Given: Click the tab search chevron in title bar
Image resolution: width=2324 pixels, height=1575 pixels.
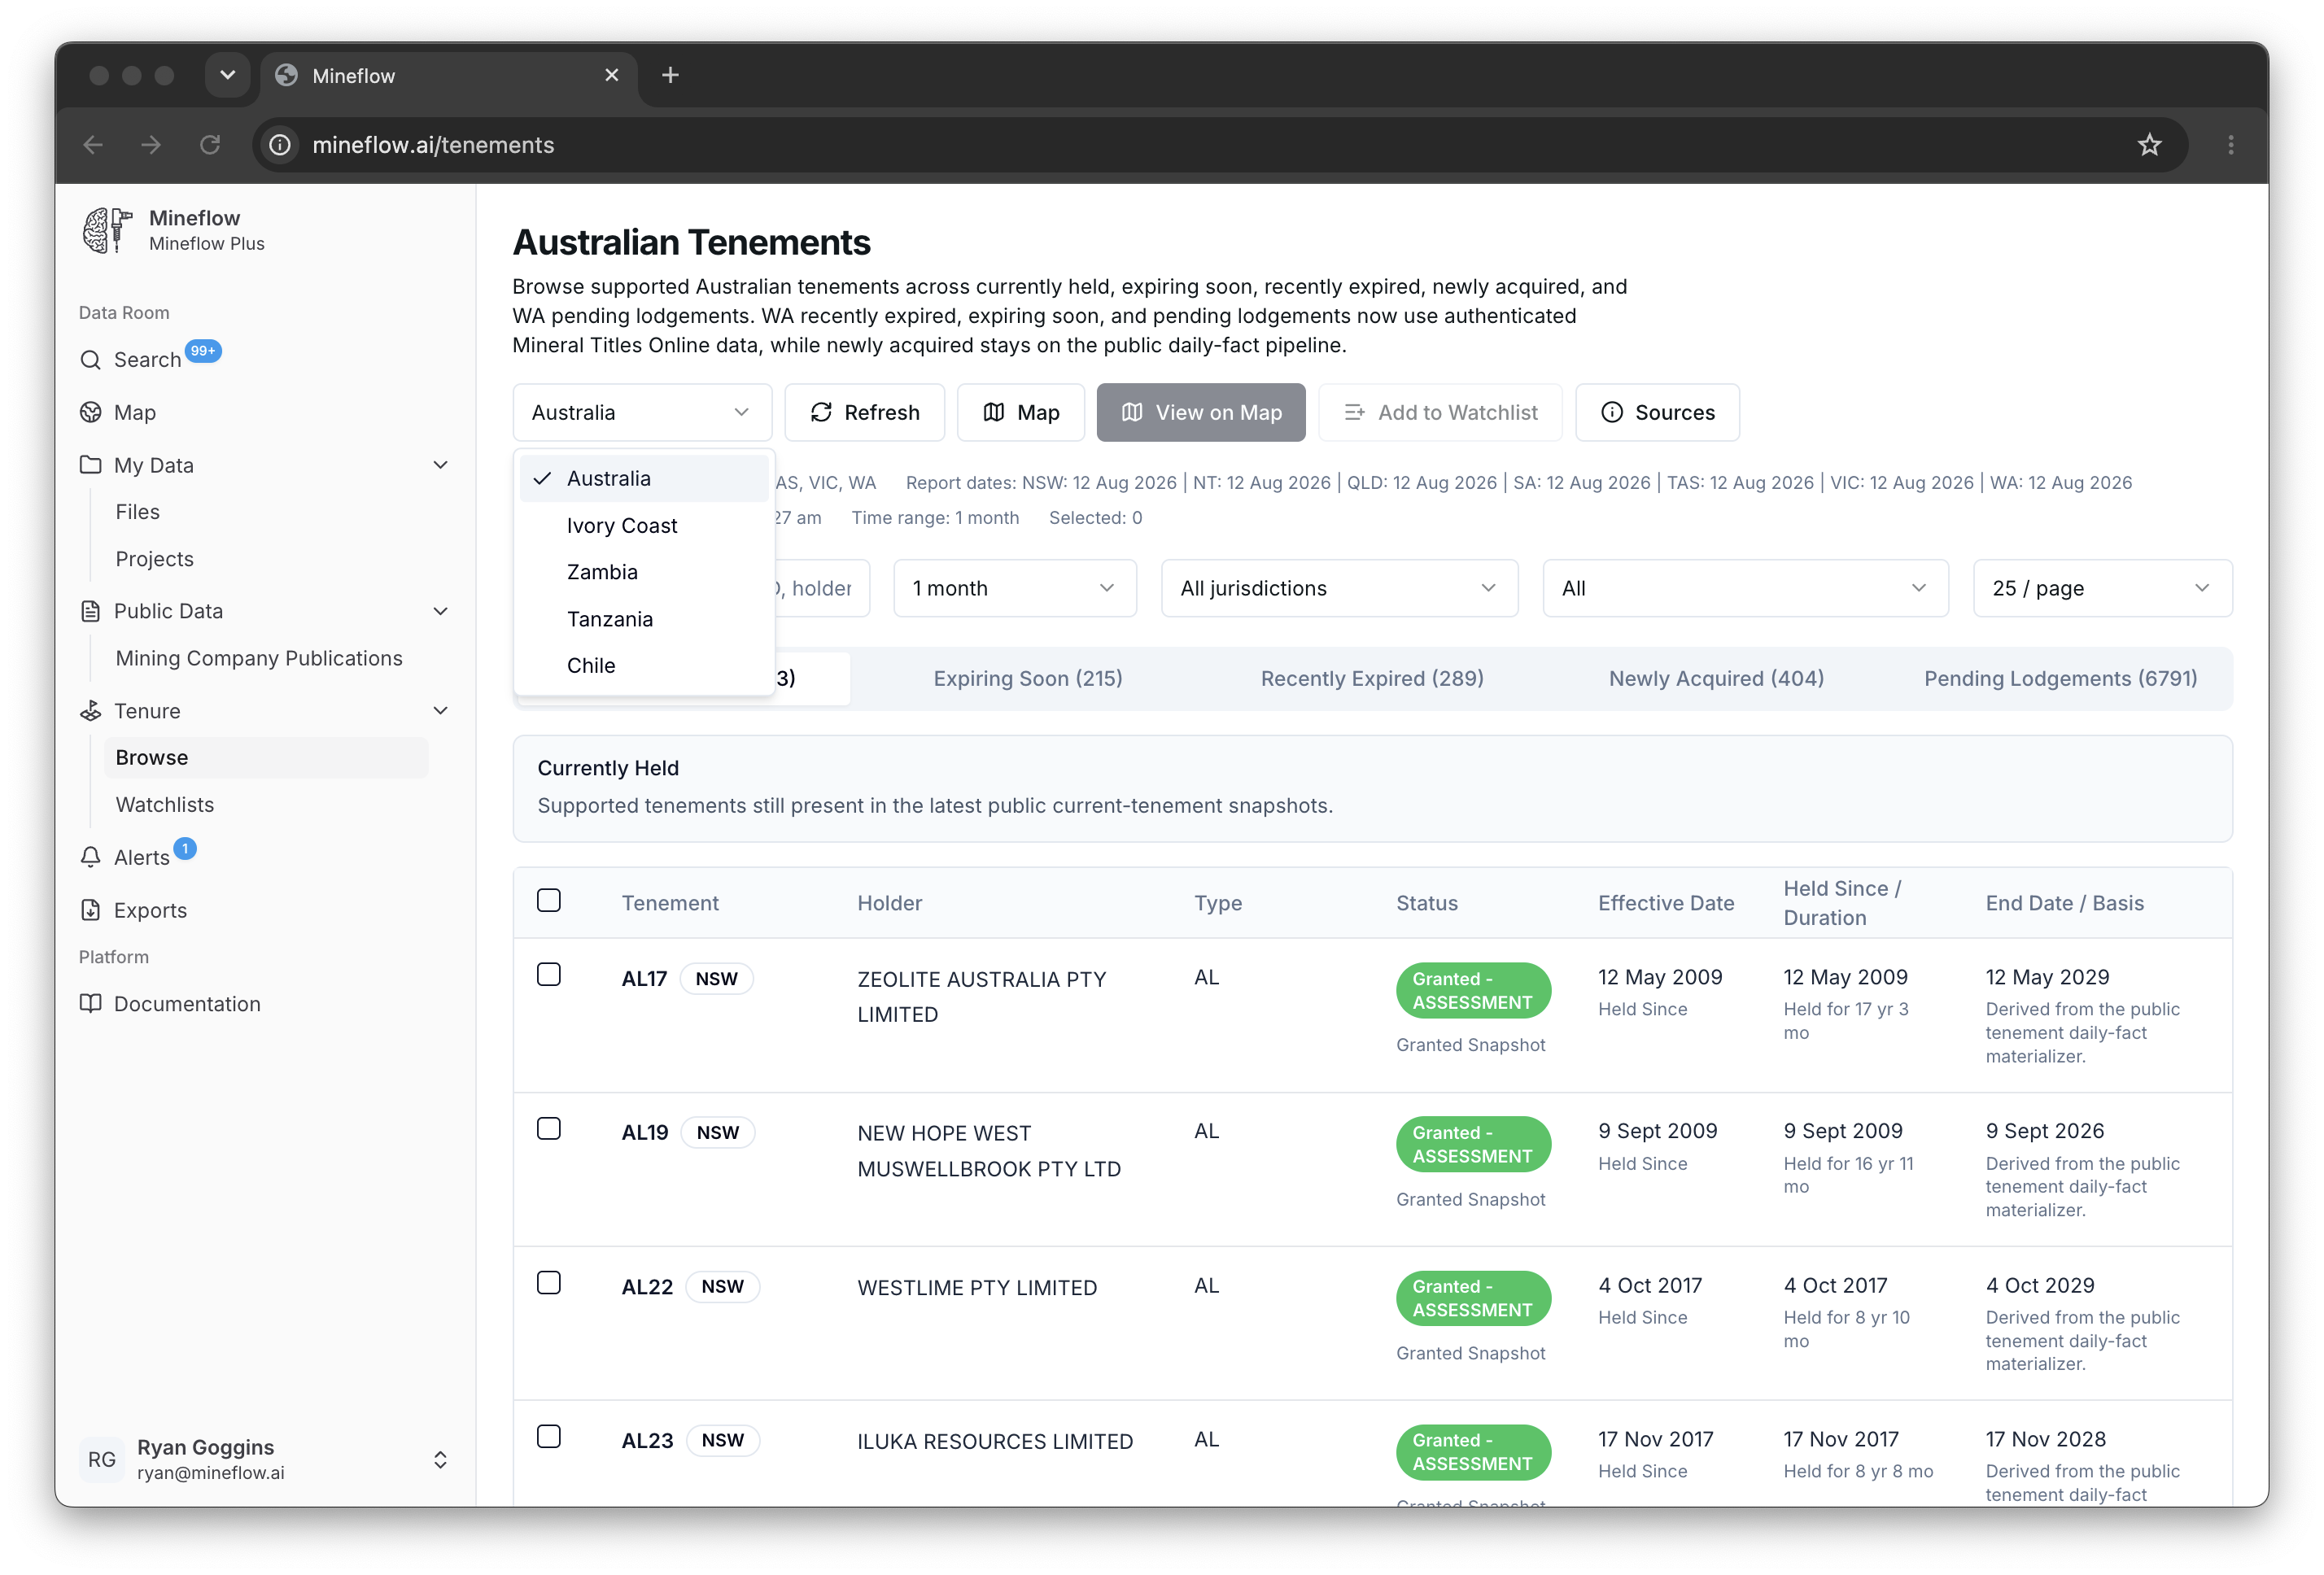Looking at the screenshot, I should pos(227,75).
